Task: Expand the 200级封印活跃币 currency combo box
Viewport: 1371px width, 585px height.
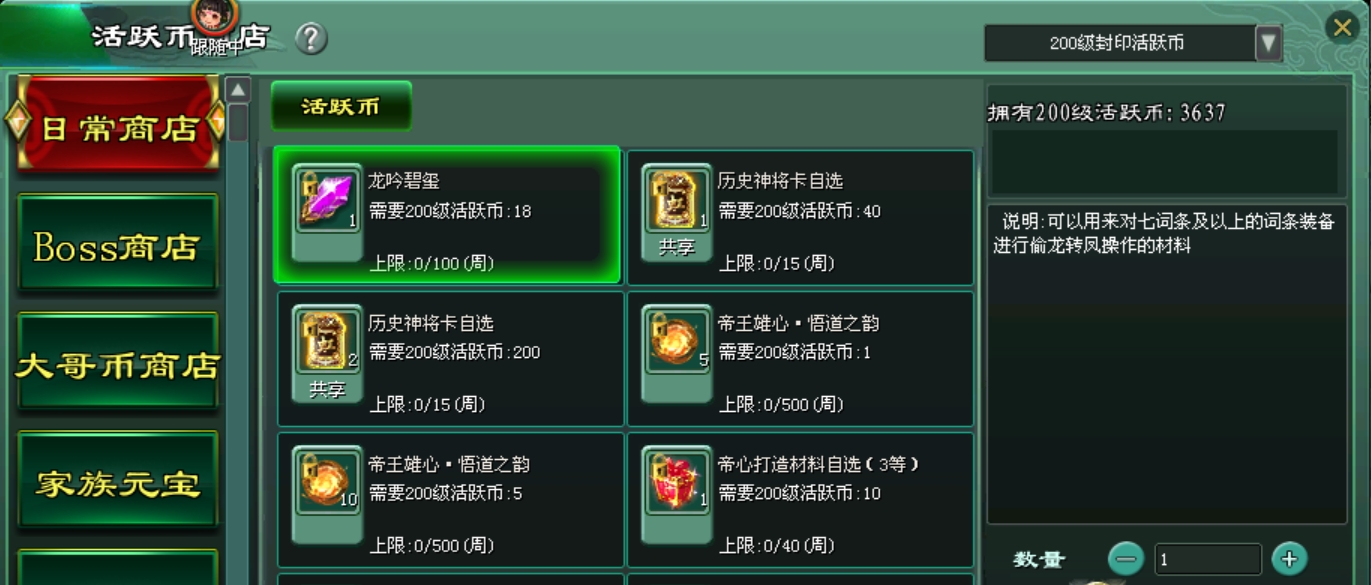Action: click(x=1133, y=43)
